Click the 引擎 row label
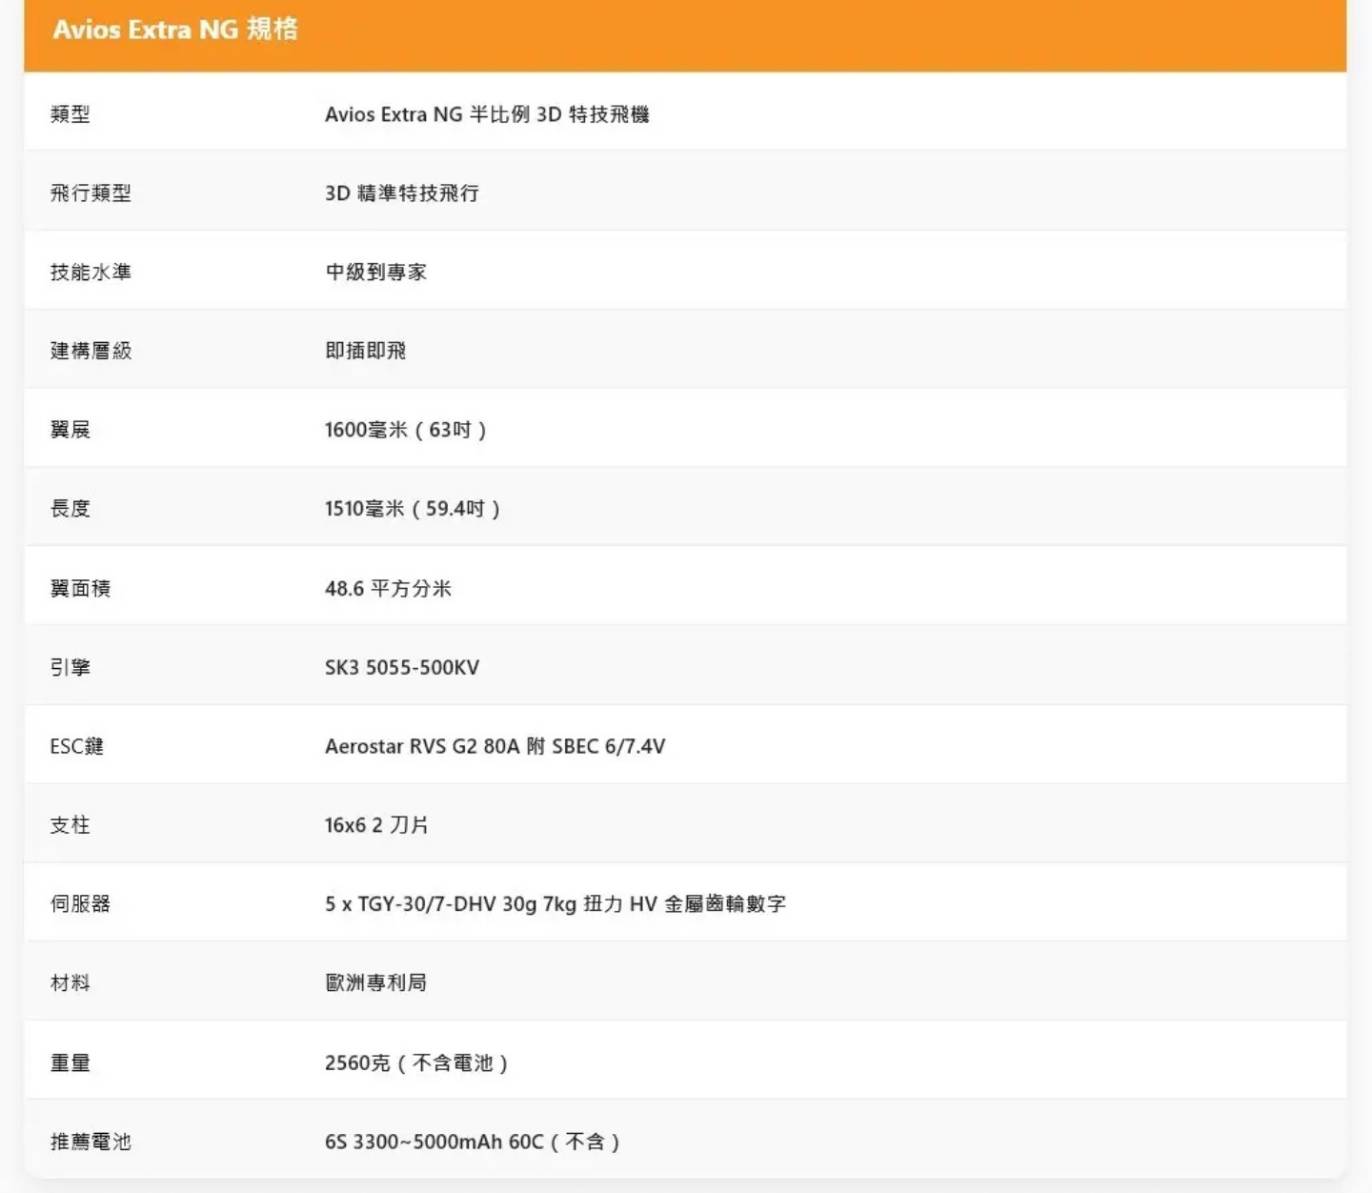 tap(70, 667)
